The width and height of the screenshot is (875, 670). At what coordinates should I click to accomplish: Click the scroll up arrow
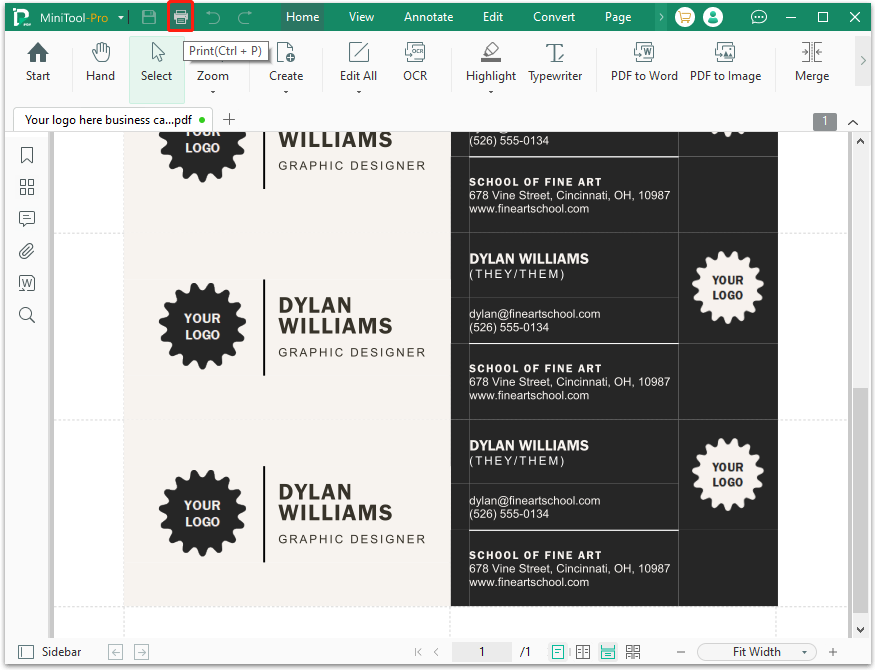860,141
